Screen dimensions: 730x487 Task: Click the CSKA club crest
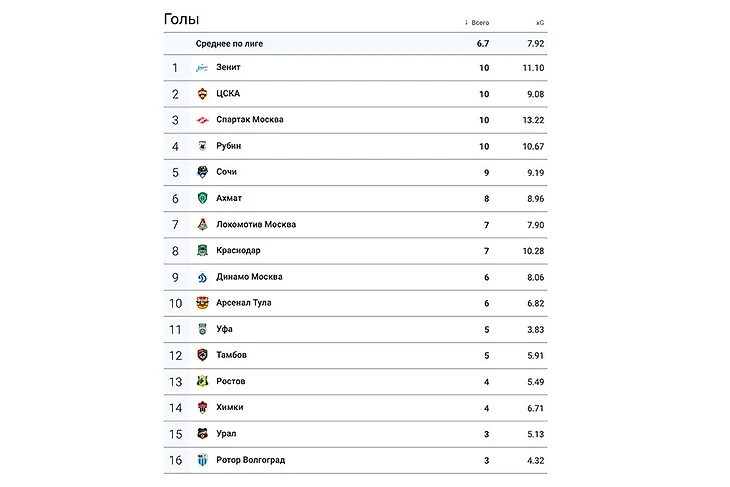point(202,94)
